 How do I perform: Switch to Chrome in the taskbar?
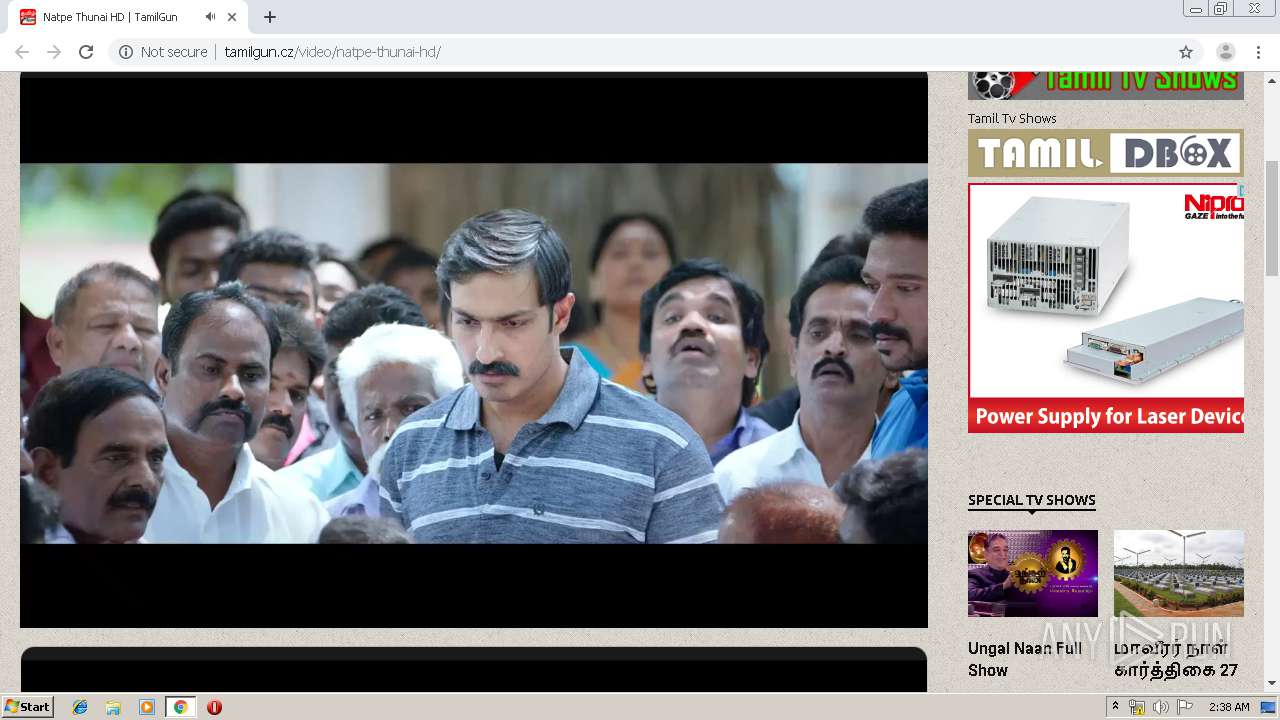coord(181,707)
